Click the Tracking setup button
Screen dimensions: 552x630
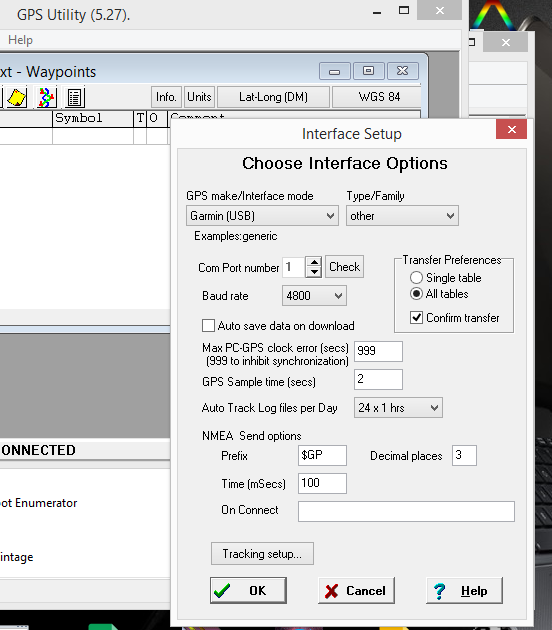pyautogui.click(x=262, y=554)
